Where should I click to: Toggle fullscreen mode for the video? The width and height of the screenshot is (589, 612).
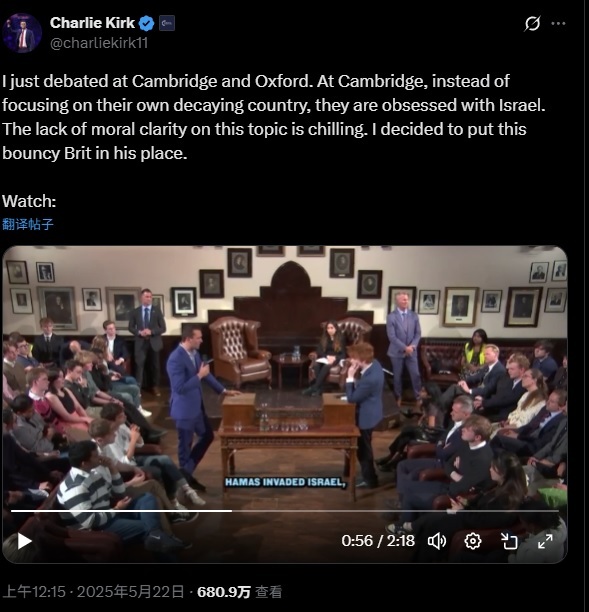(x=545, y=541)
